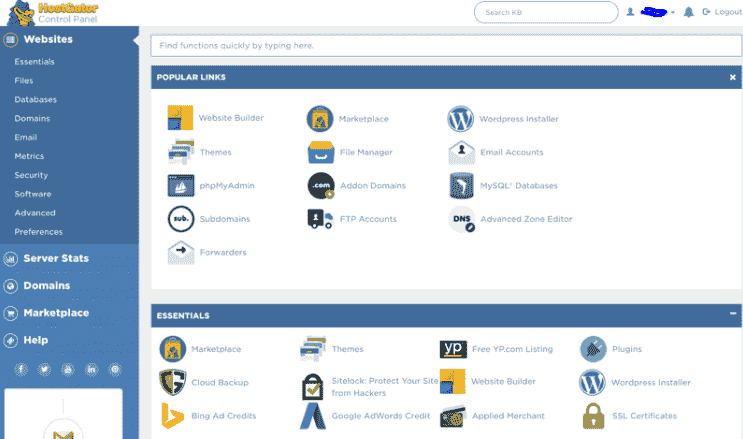Viewport: 743px width, 439px height.
Task: Log out using the Logout link
Action: pos(722,12)
